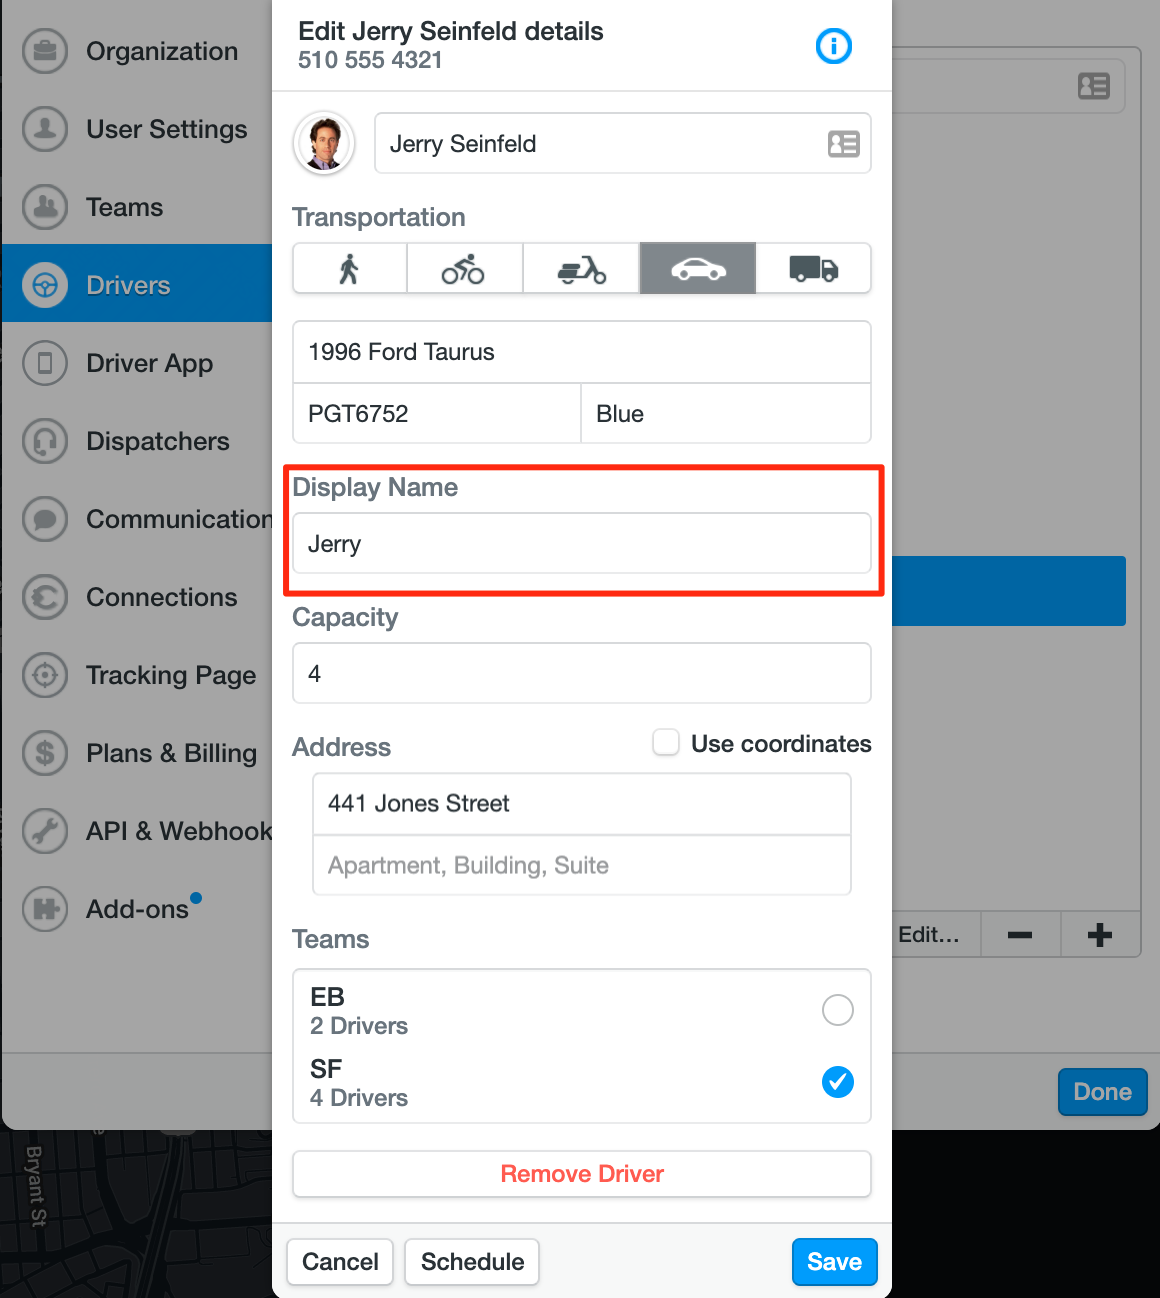
Task: Select walking transportation mode
Action: click(349, 269)
